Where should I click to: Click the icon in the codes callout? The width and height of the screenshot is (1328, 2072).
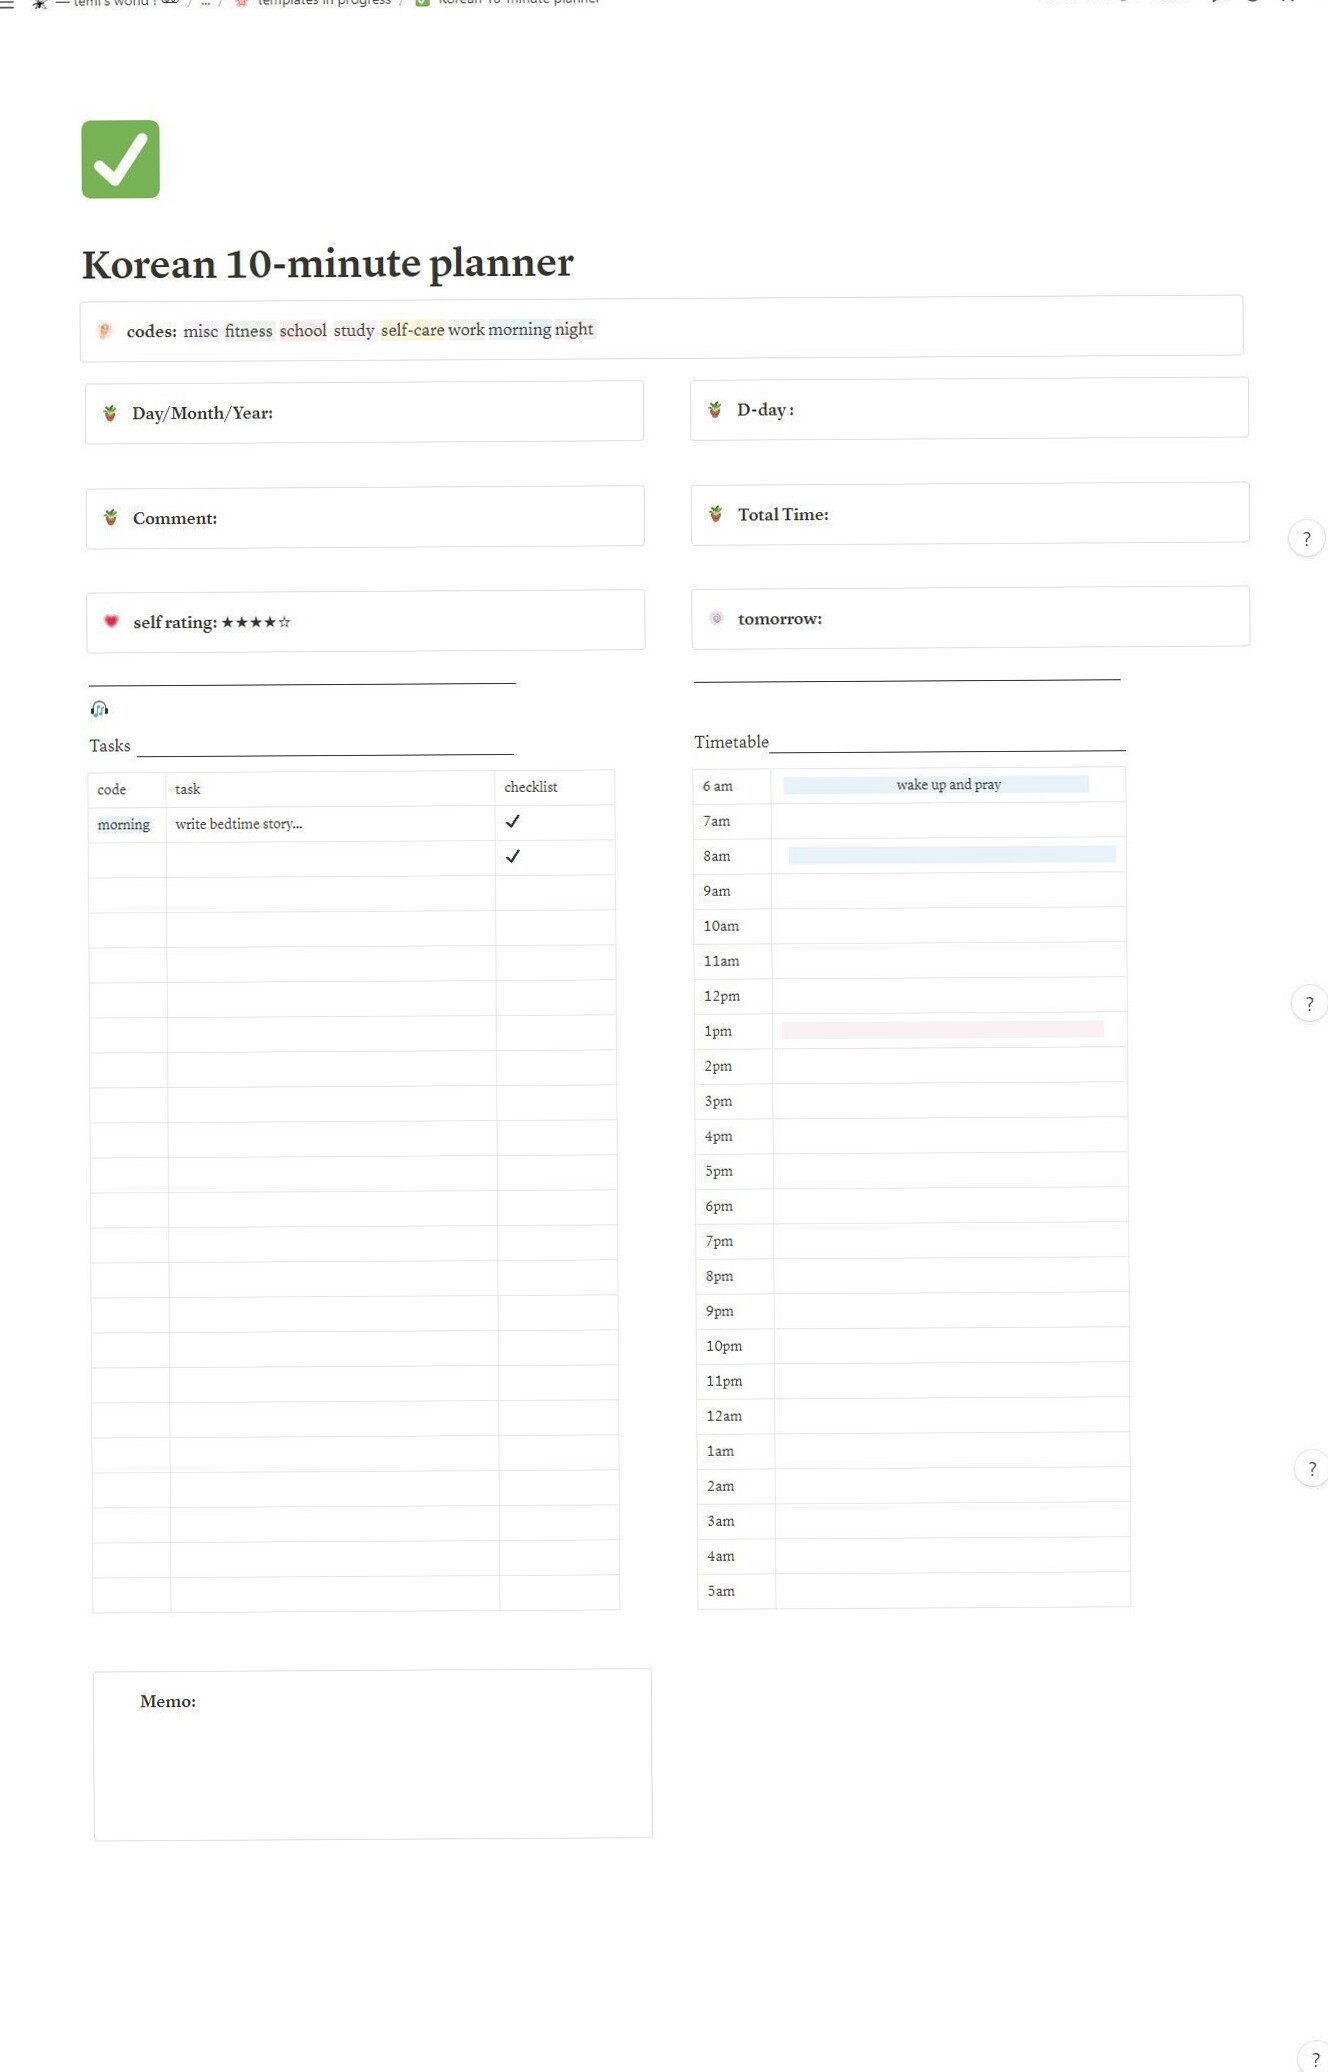tap(104, 331)
